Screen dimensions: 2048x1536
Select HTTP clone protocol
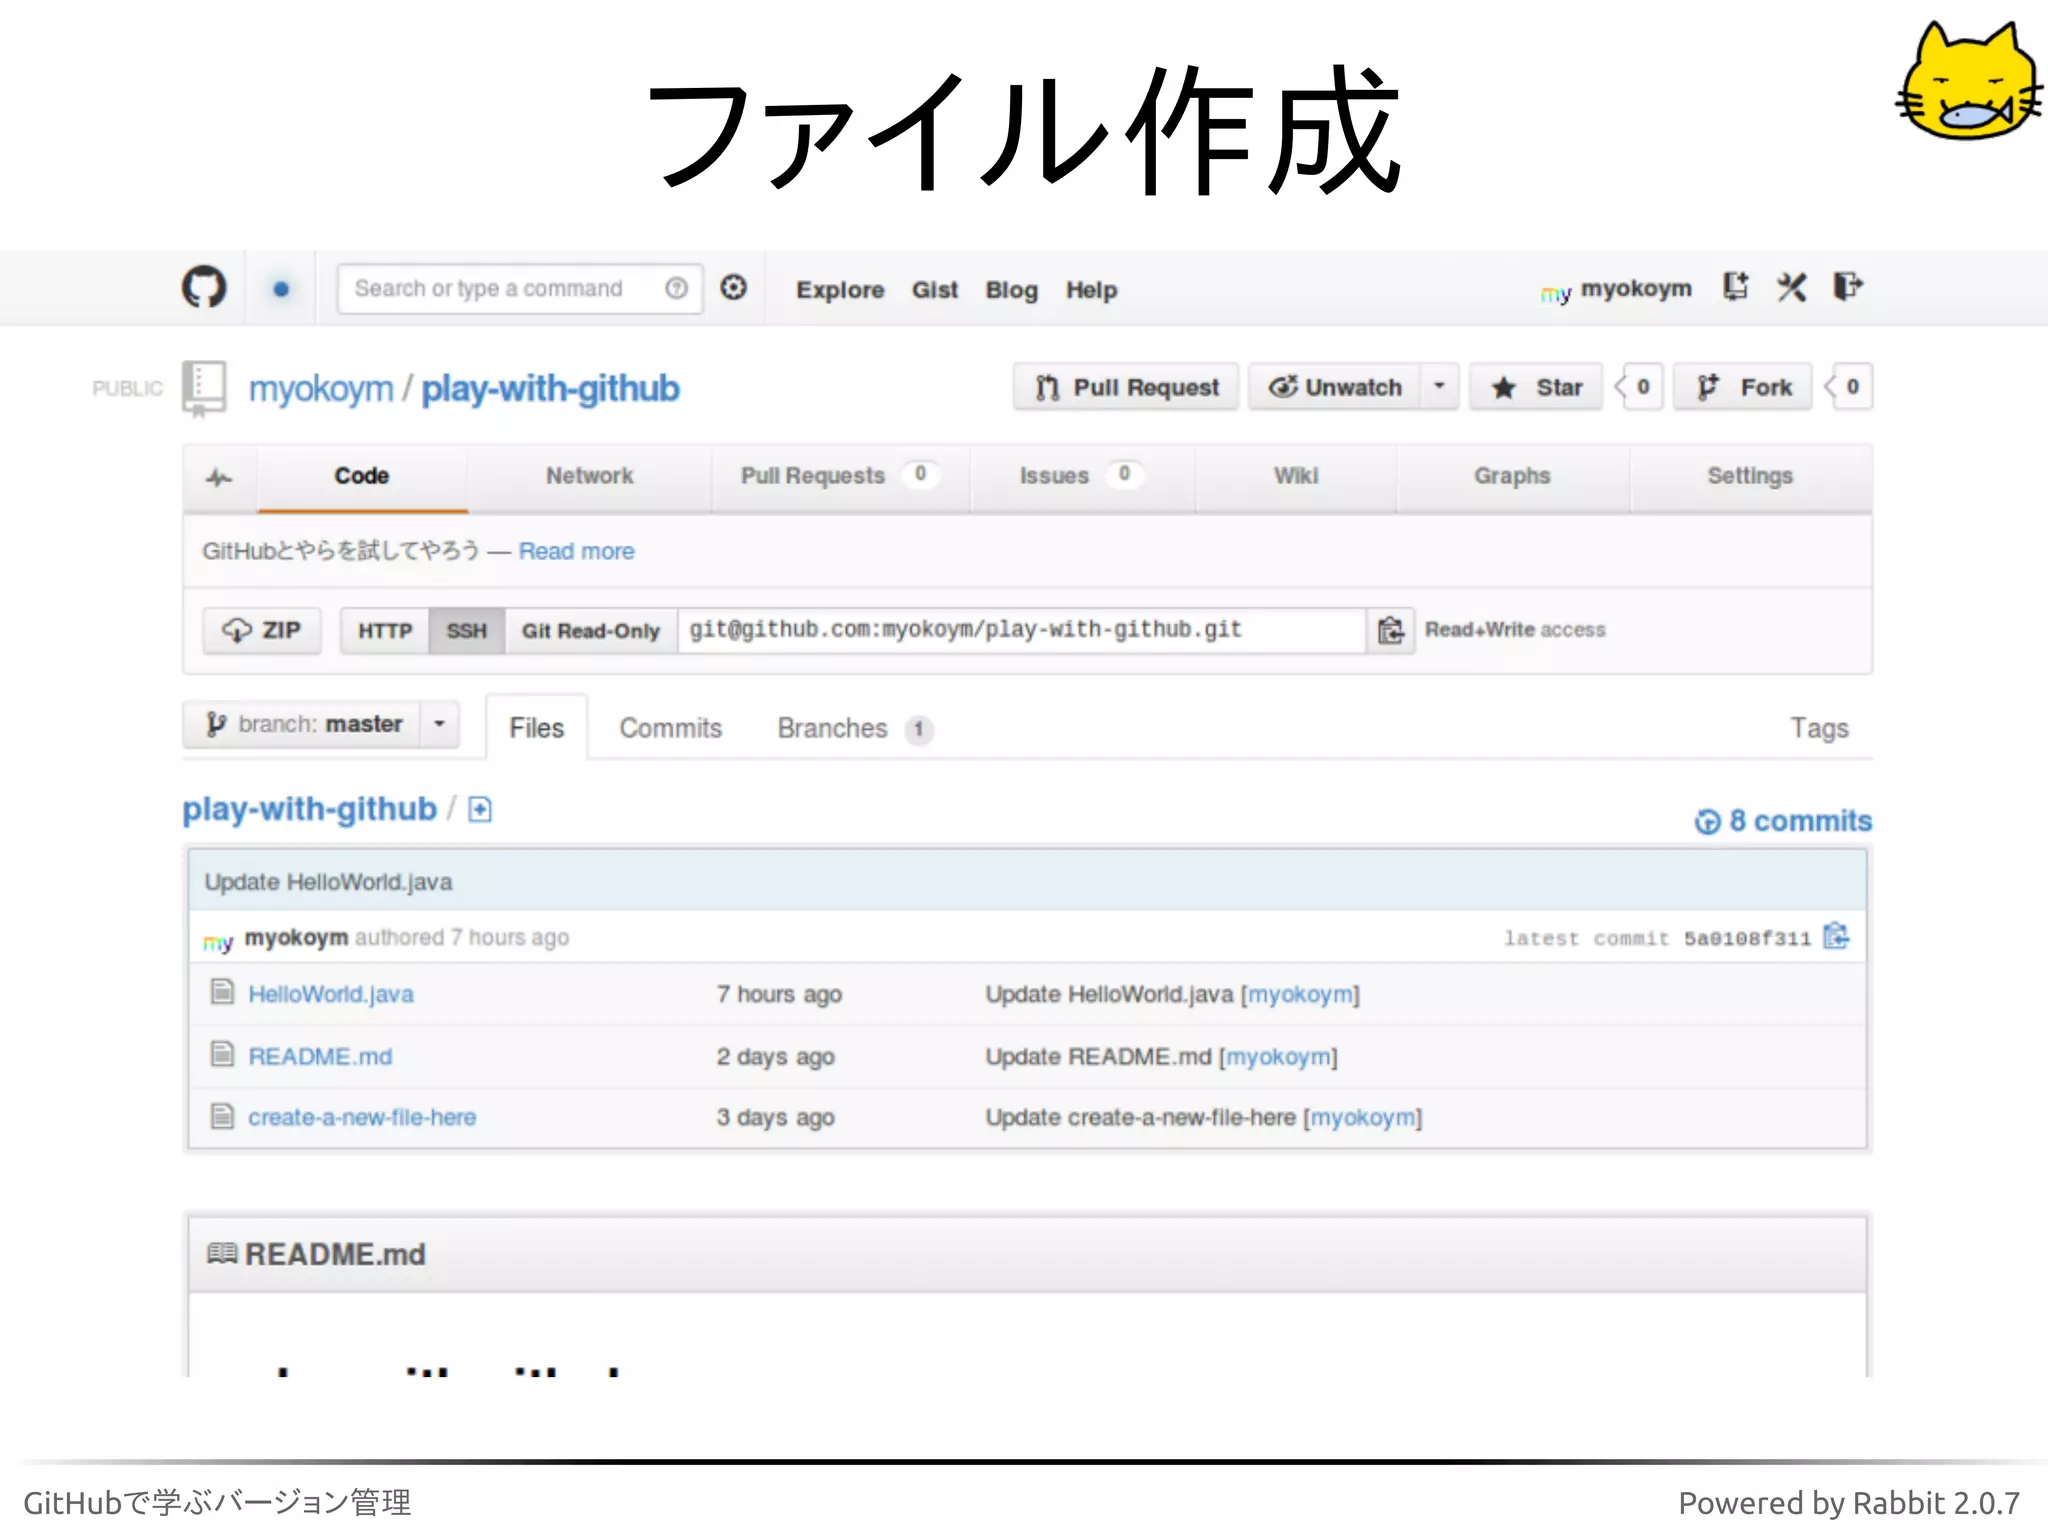(385, 631)
